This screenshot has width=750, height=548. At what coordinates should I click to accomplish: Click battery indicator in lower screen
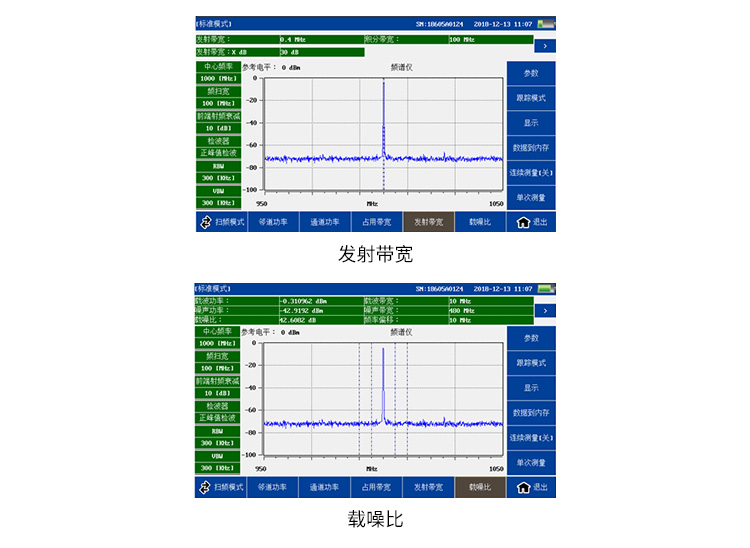tap(545, 289)
